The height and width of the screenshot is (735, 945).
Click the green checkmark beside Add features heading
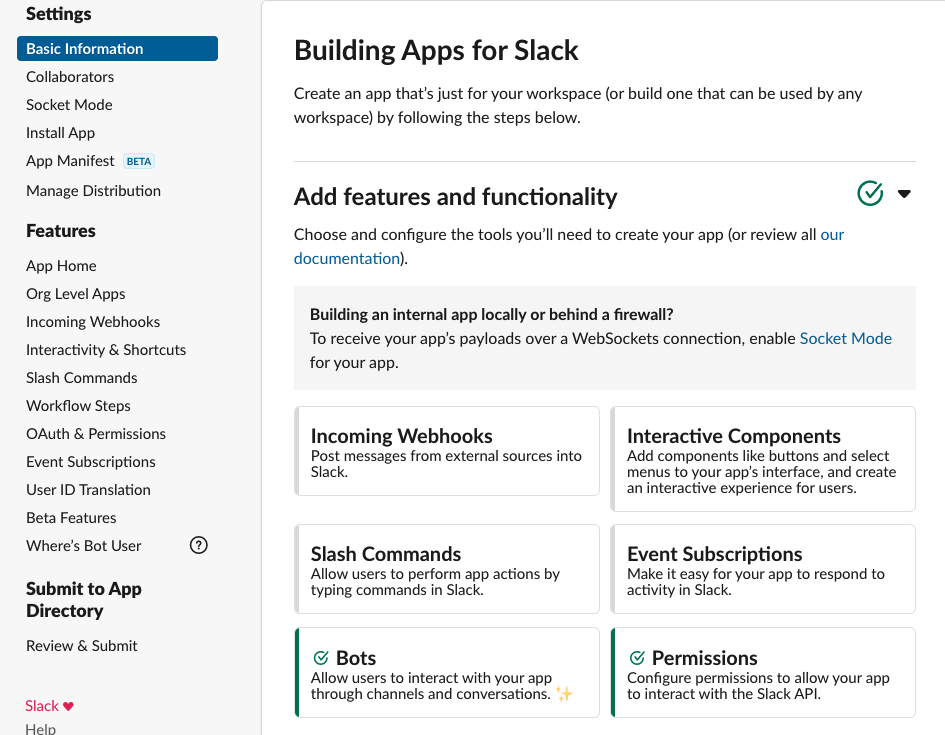(870, 193)
